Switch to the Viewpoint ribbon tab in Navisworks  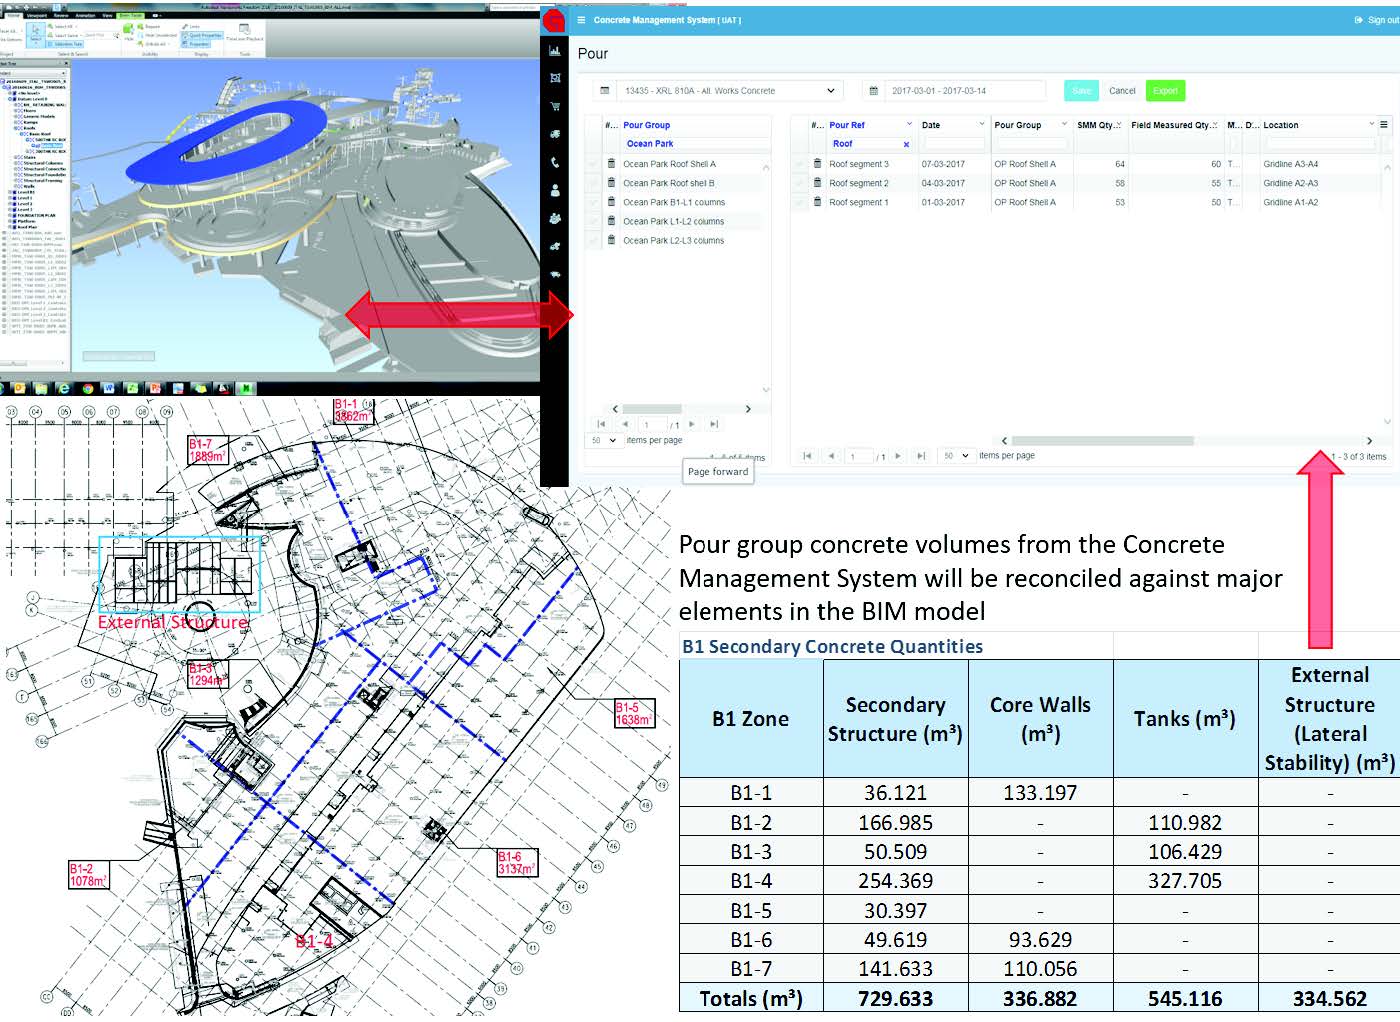point(35,16)
